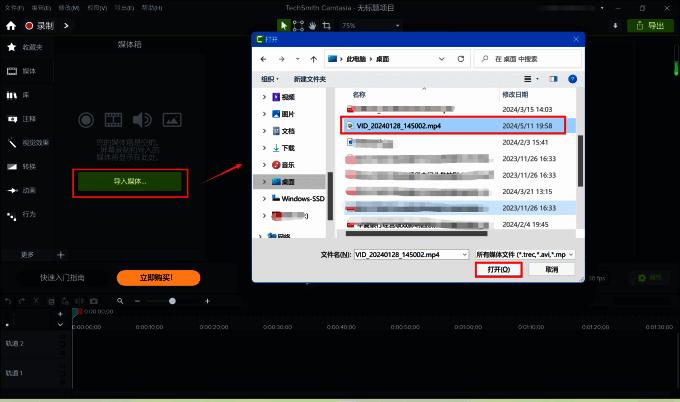Open the 转场 transitions panel
680x402 pixels.
tap(25, 167)
